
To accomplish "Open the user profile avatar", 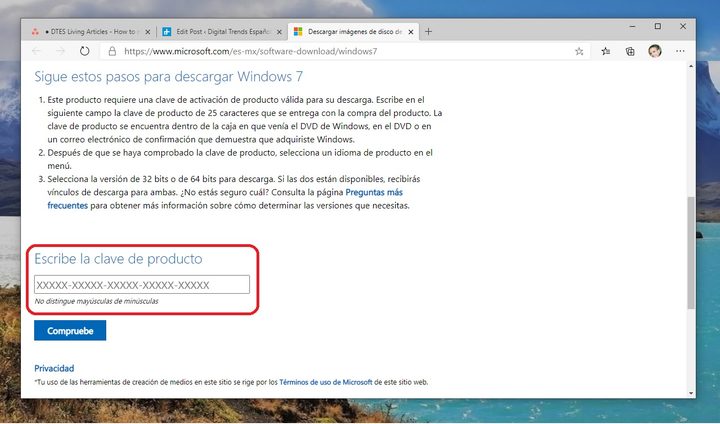I will point(655,51).
